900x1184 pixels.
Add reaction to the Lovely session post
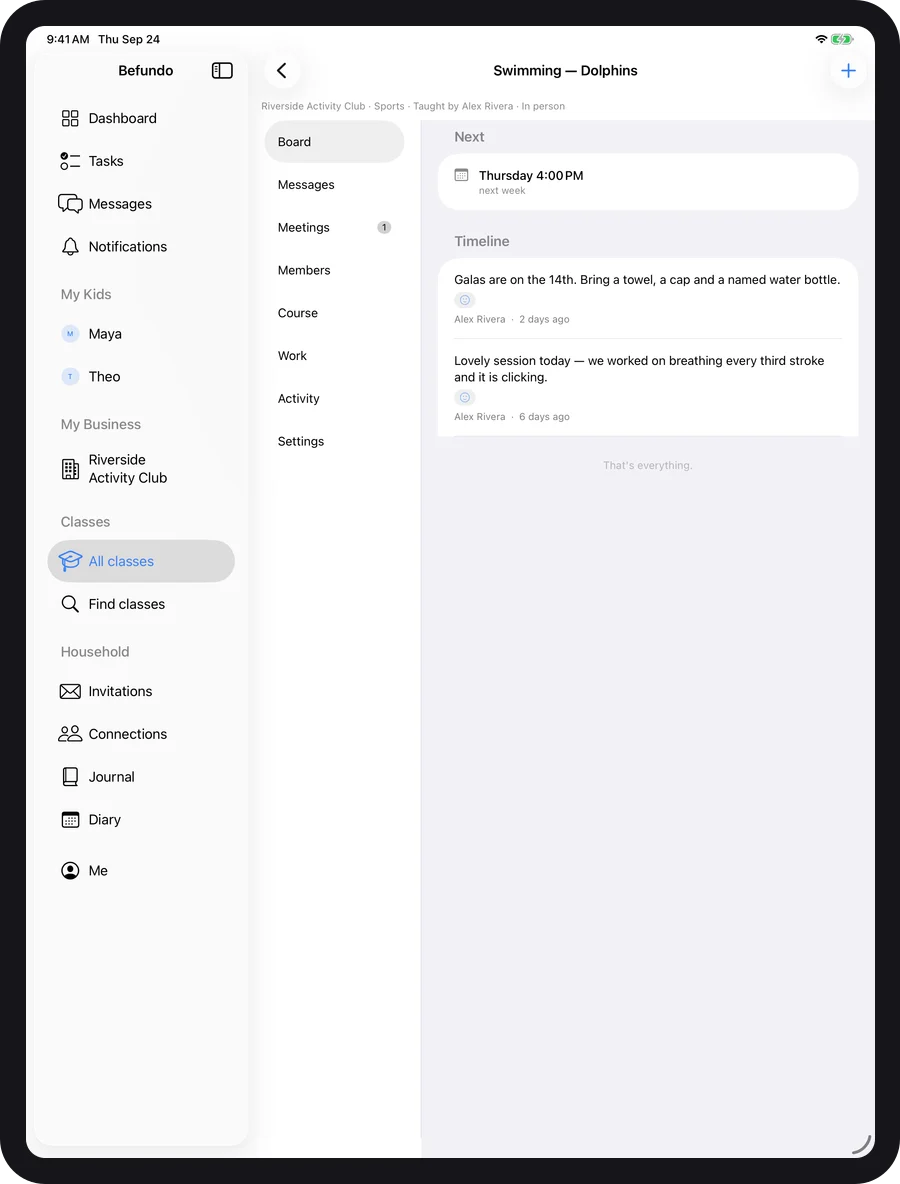pyautogui.click(x=465, y=397)
